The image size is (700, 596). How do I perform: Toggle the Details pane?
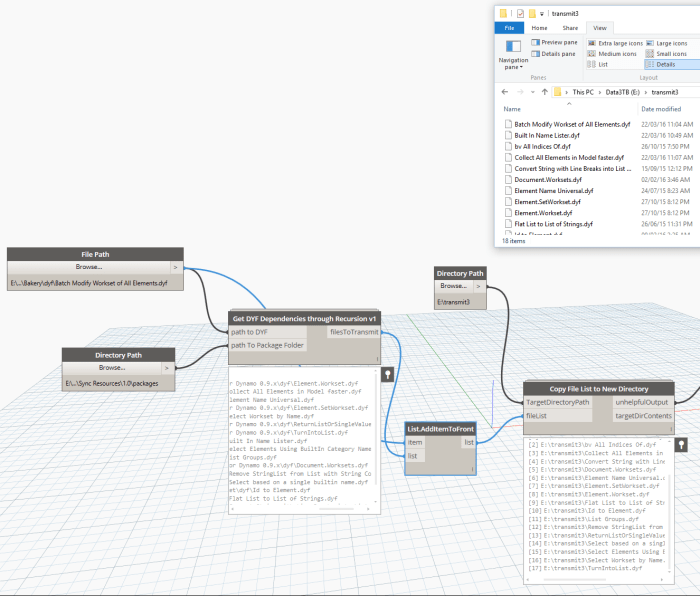[x=554, y=54]
